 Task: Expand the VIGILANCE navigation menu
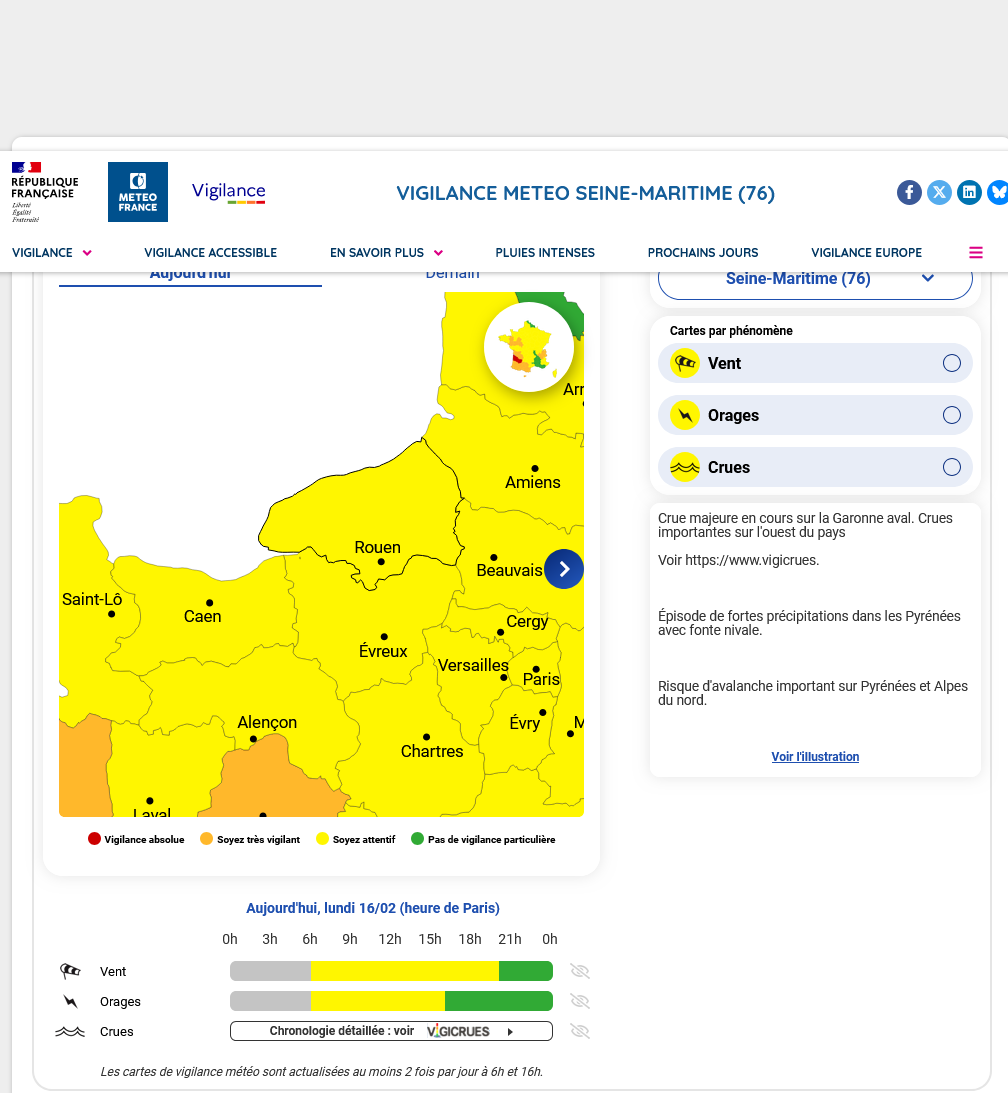click(x=52, y=253)
